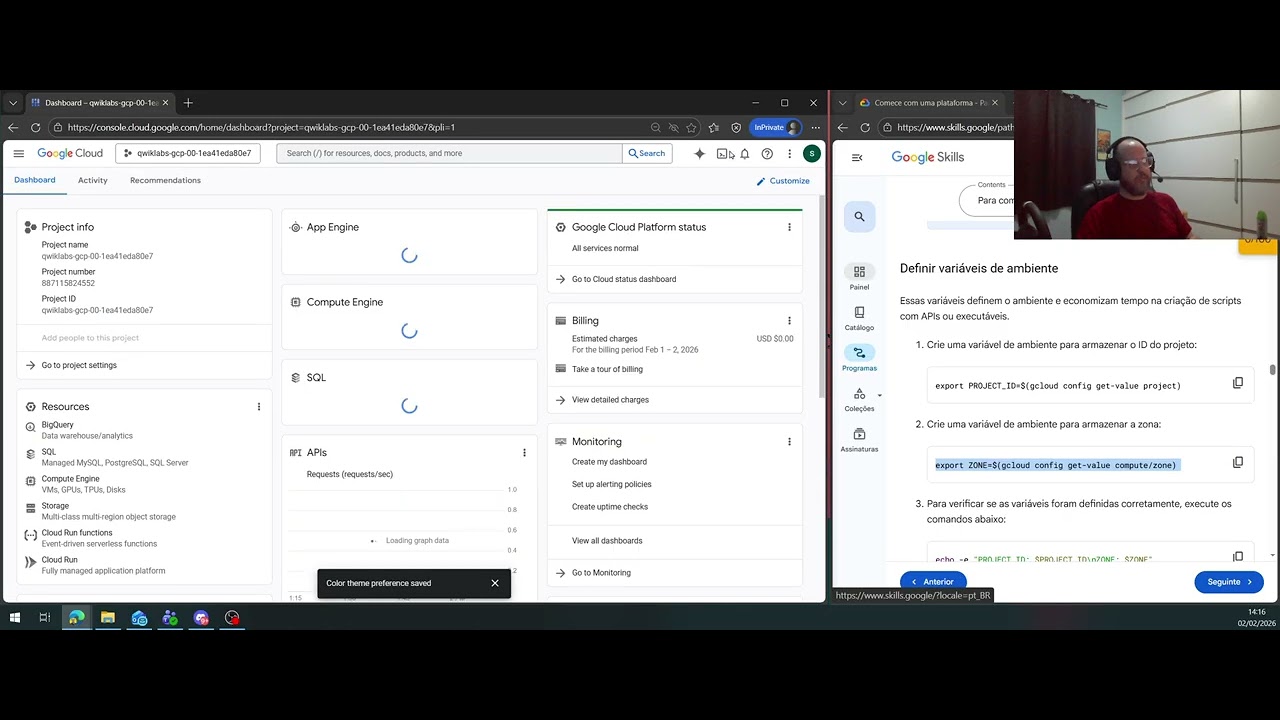Open Assinaturas in Google Skills sidebar
This screenshot has height=720, width=1280.
(859, 440)
